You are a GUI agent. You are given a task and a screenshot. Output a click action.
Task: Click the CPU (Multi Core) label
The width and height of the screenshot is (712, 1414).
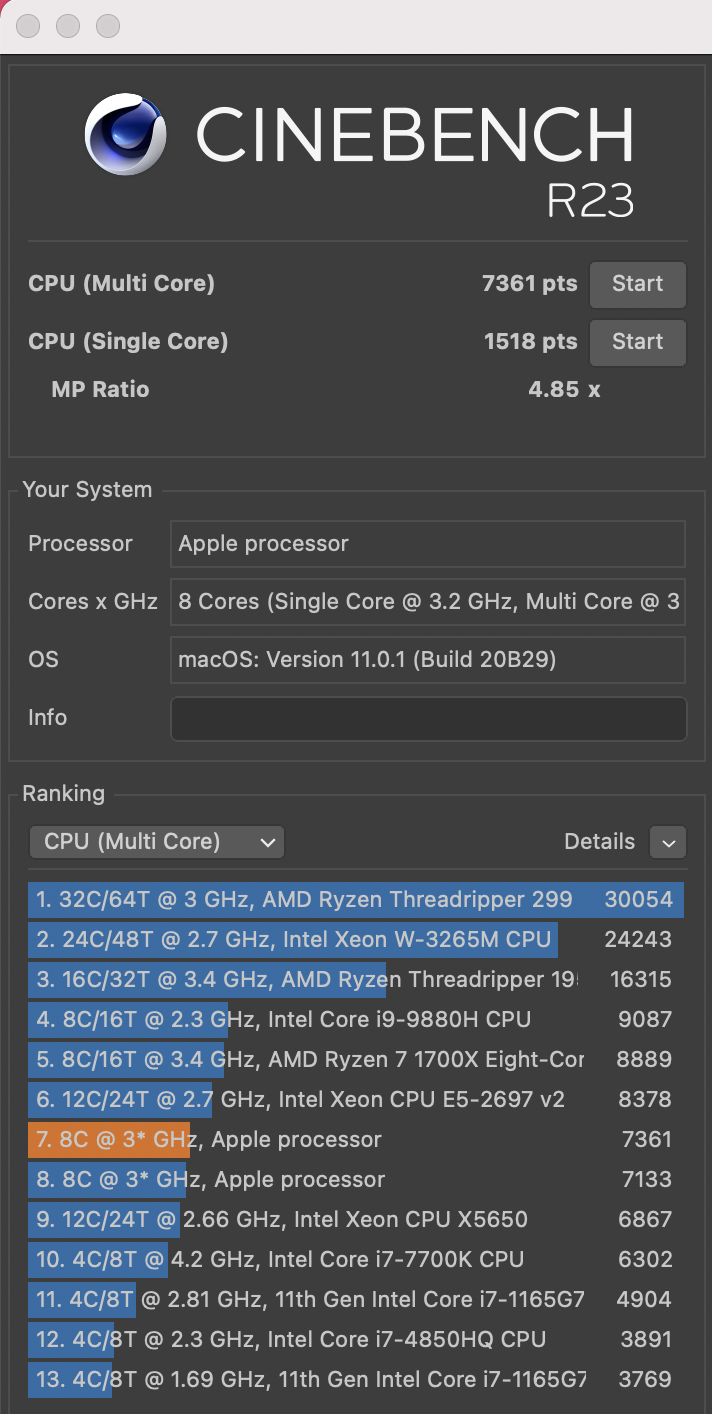tap(121, 284)
